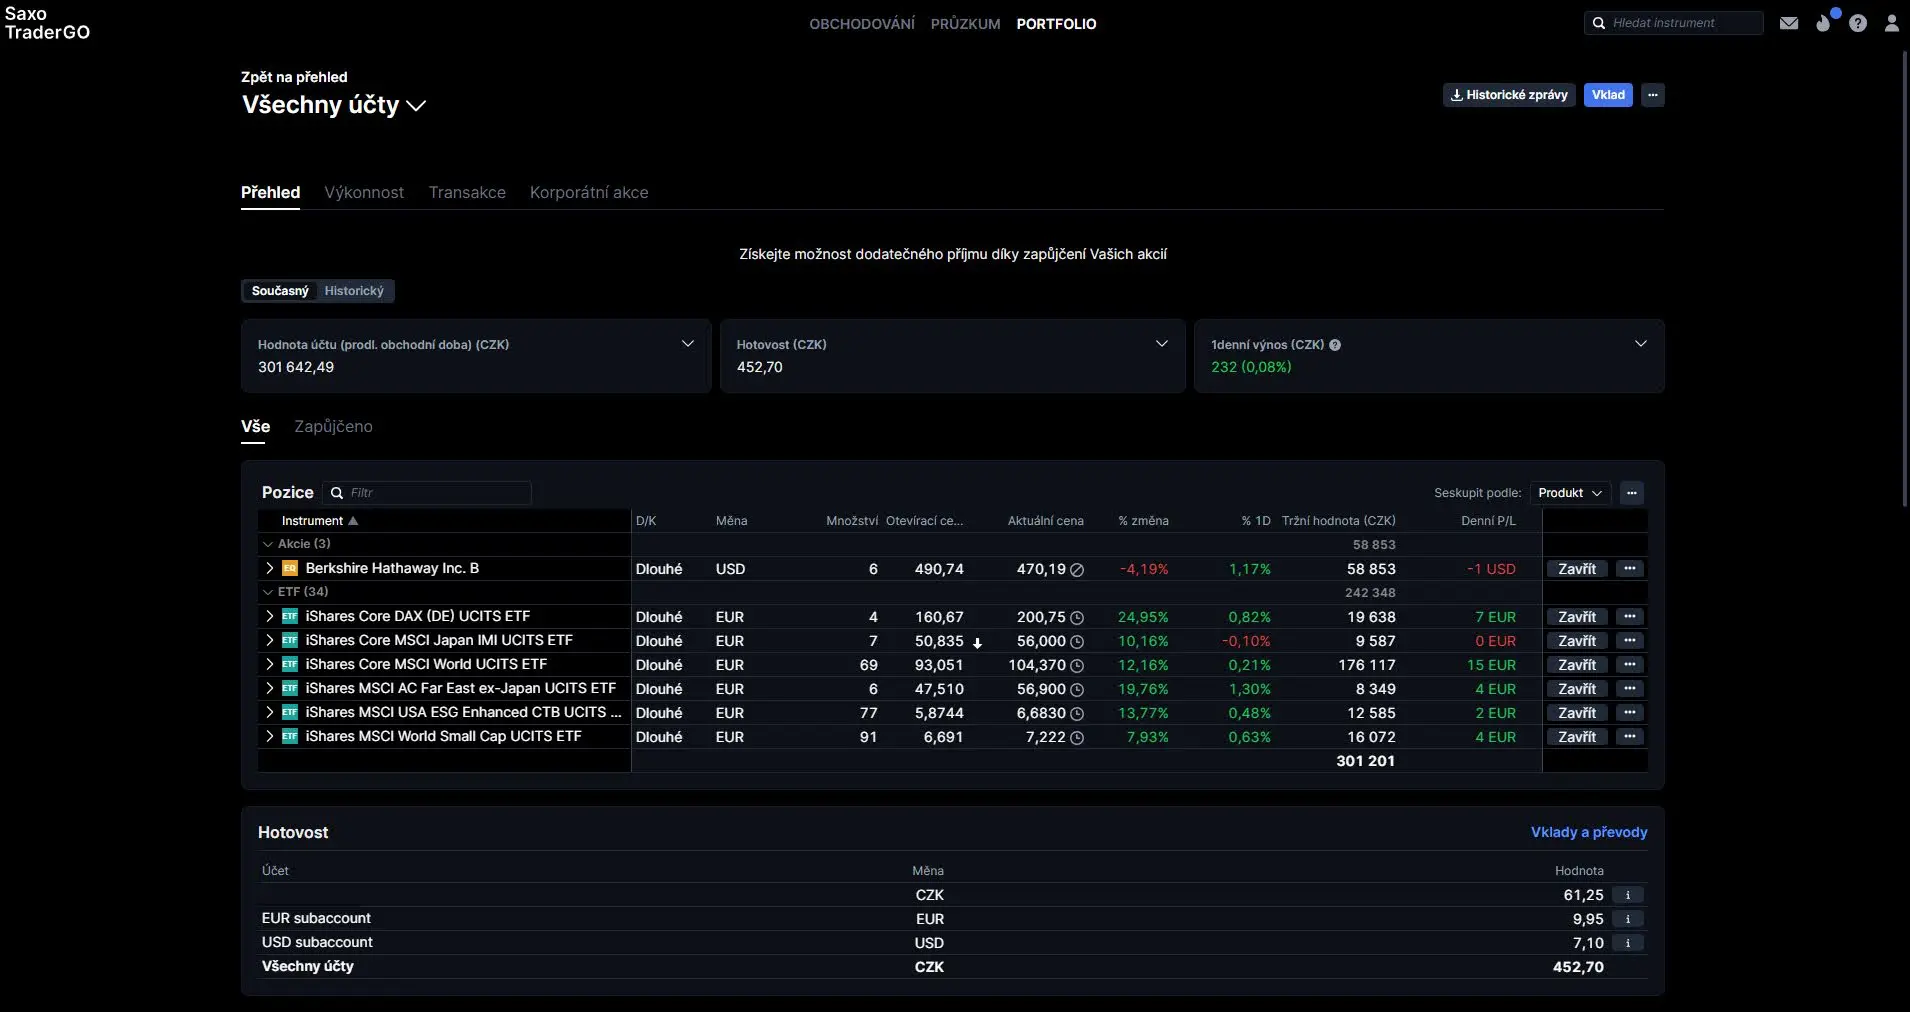
Task: Click info icon for EUR subaccount cash
Action: (x=1628, y=919)
